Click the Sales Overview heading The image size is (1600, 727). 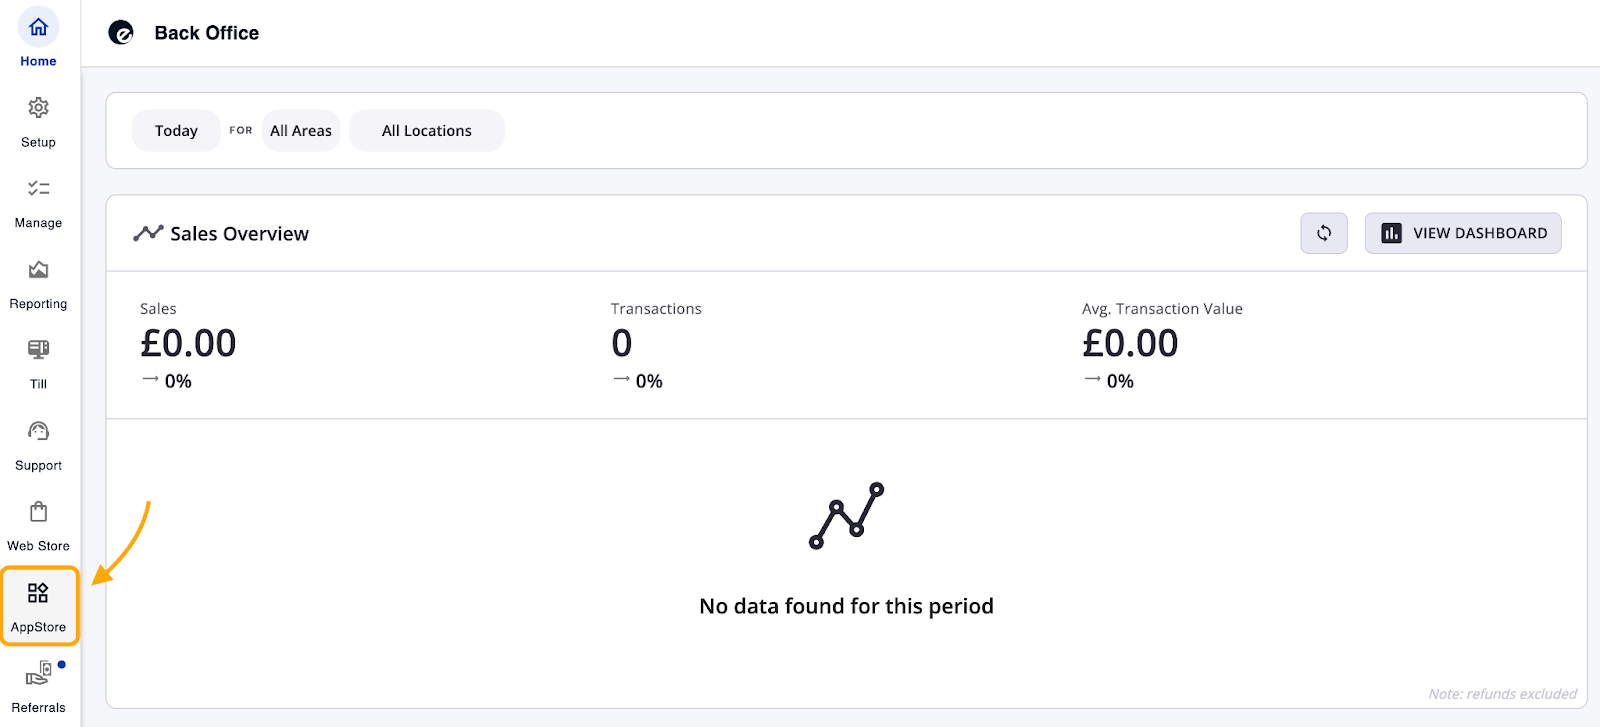coord(239,234)
